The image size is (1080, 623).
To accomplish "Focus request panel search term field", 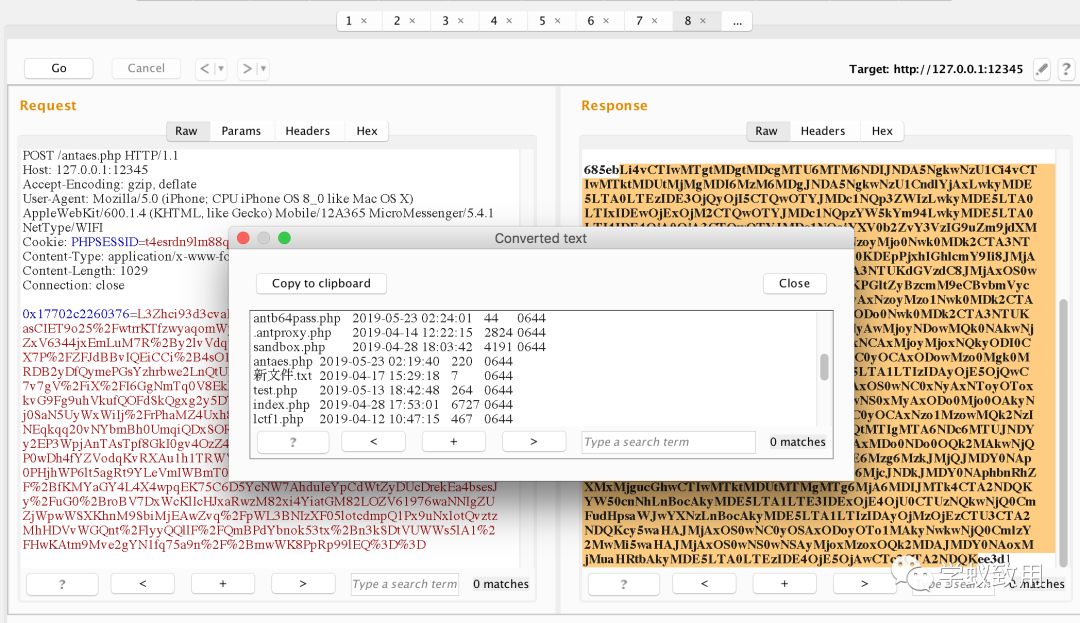I will click(404, 584).
